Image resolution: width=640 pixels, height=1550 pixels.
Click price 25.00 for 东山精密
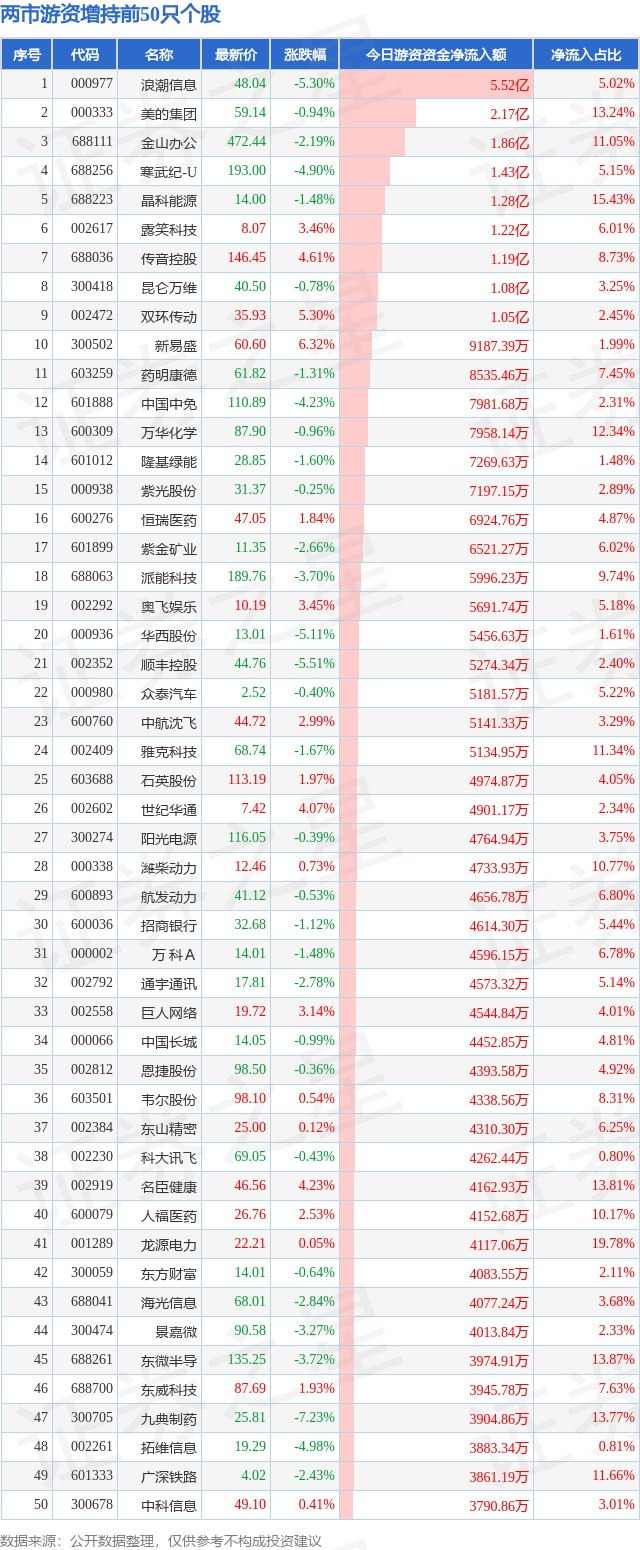[x=251, y=1128]
